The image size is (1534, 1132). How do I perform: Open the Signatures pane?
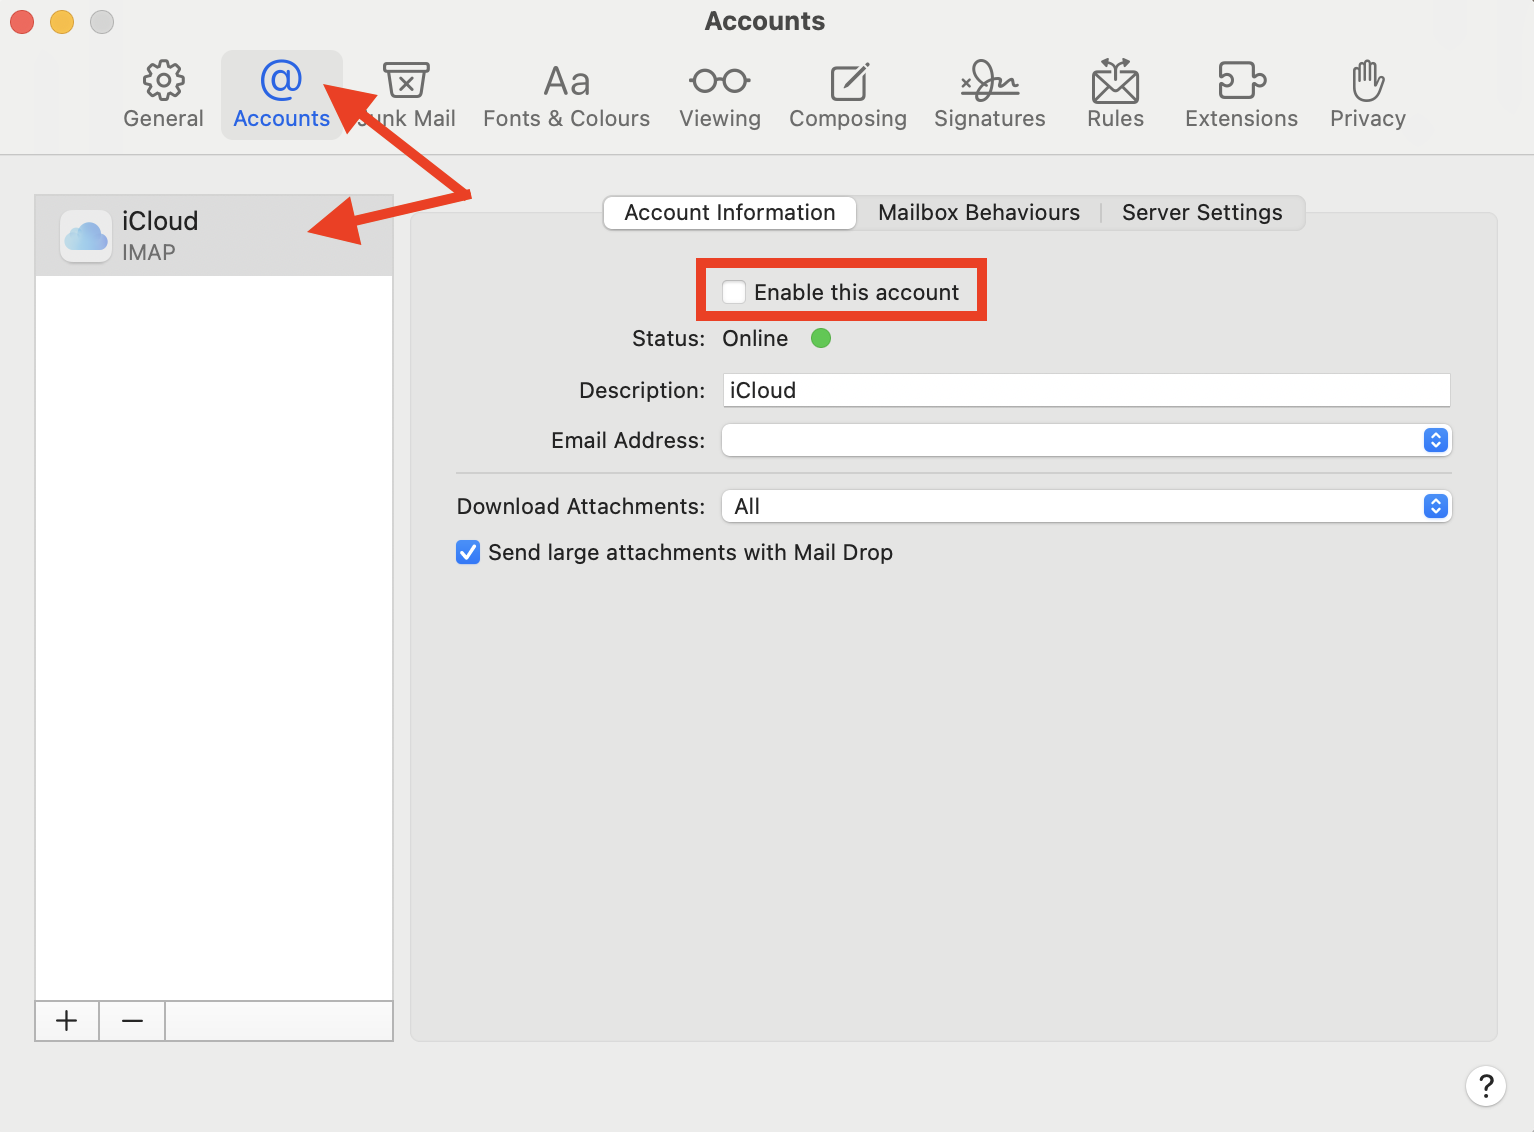(988, 93)
